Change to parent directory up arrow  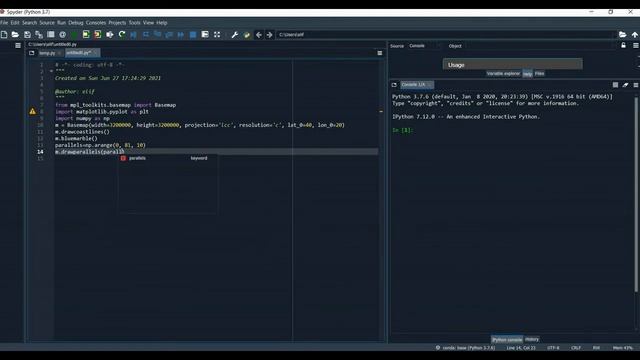click(635, 35)
